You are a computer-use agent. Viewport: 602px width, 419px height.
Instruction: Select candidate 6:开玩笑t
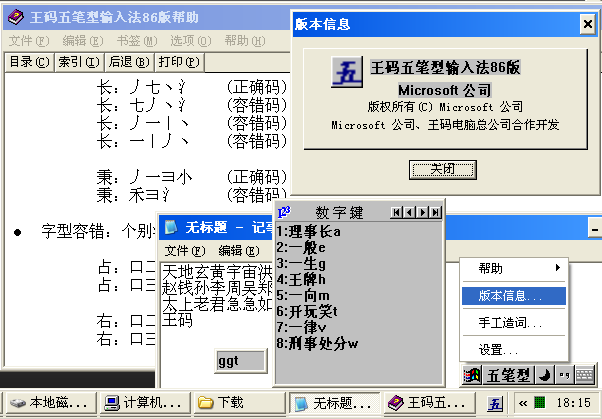307,311
